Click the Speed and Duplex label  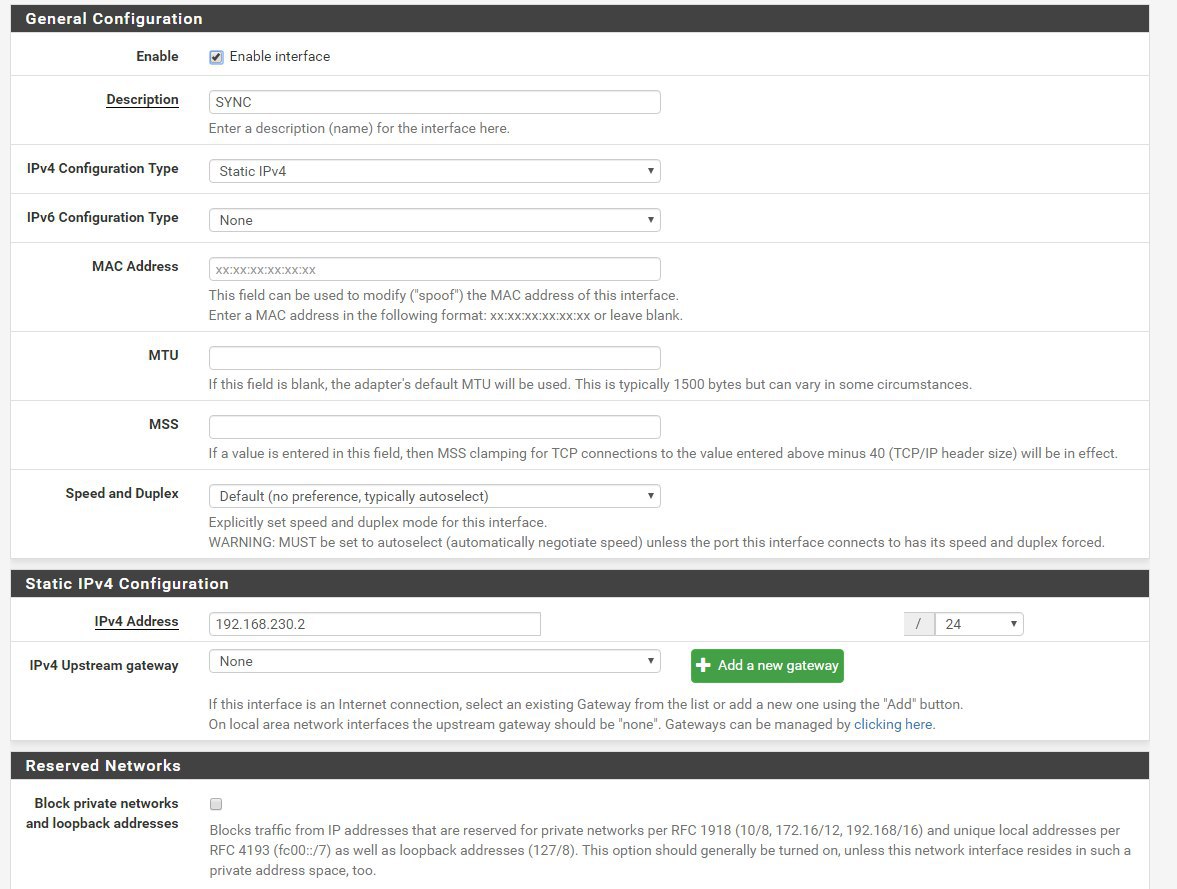(122, 494)
